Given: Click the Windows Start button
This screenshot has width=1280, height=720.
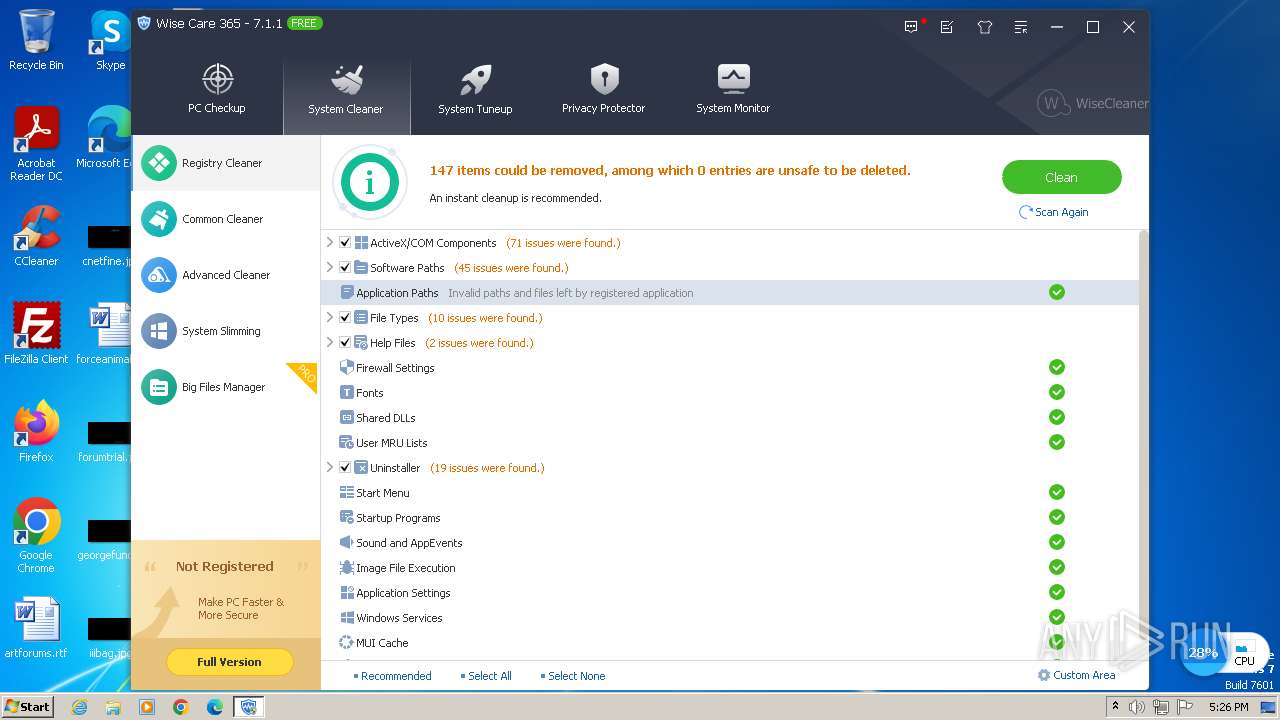Looking at the screenshot, I should (27, 706).
